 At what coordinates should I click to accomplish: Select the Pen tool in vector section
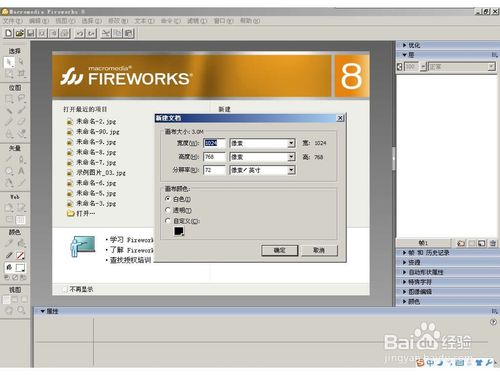(21, 159)
